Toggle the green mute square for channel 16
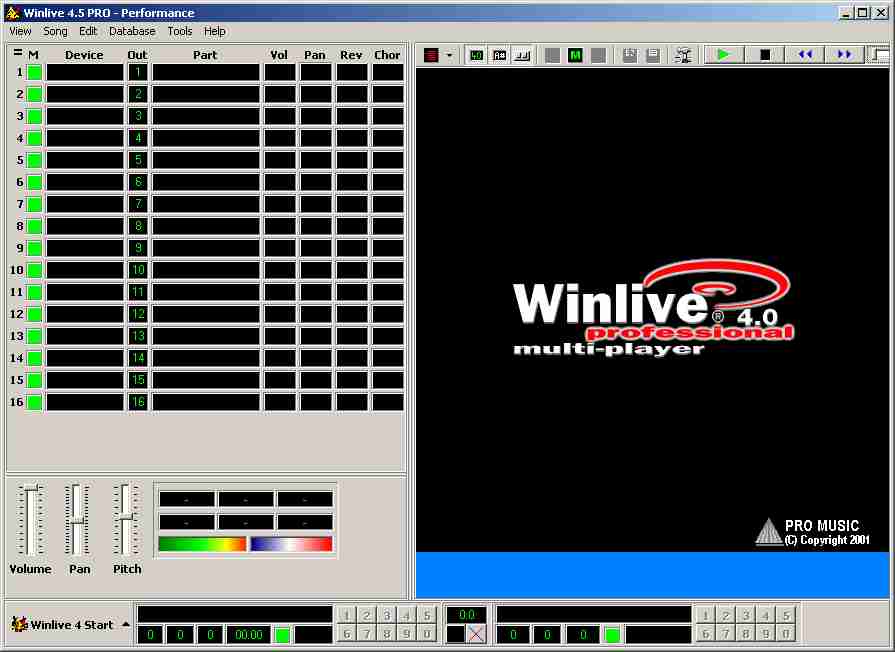This screenshot has height=652, width=895. pos(35,402)
